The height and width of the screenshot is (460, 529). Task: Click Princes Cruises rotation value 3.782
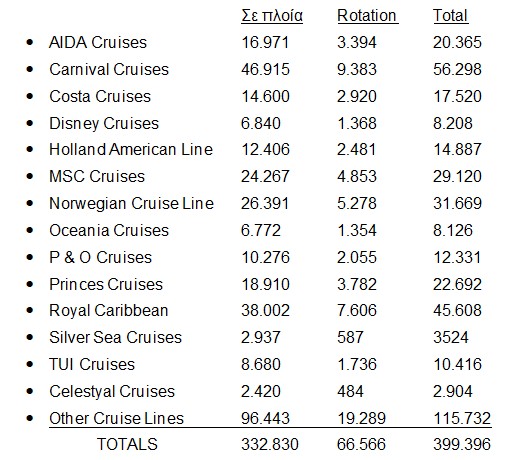[x=357, y=285]
